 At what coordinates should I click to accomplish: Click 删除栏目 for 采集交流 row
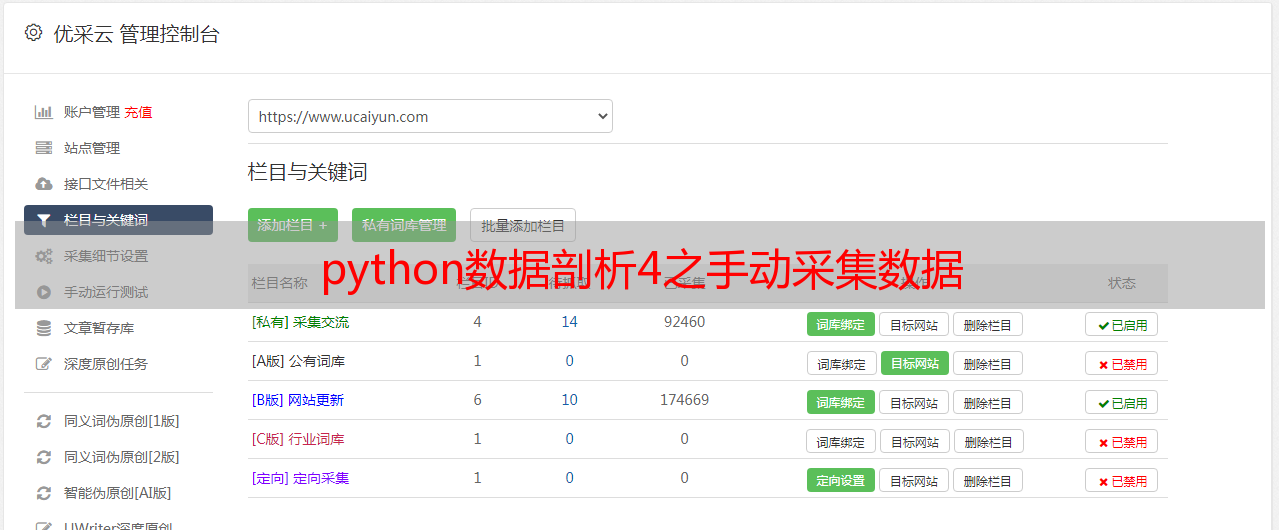click(x=988, y=324)
